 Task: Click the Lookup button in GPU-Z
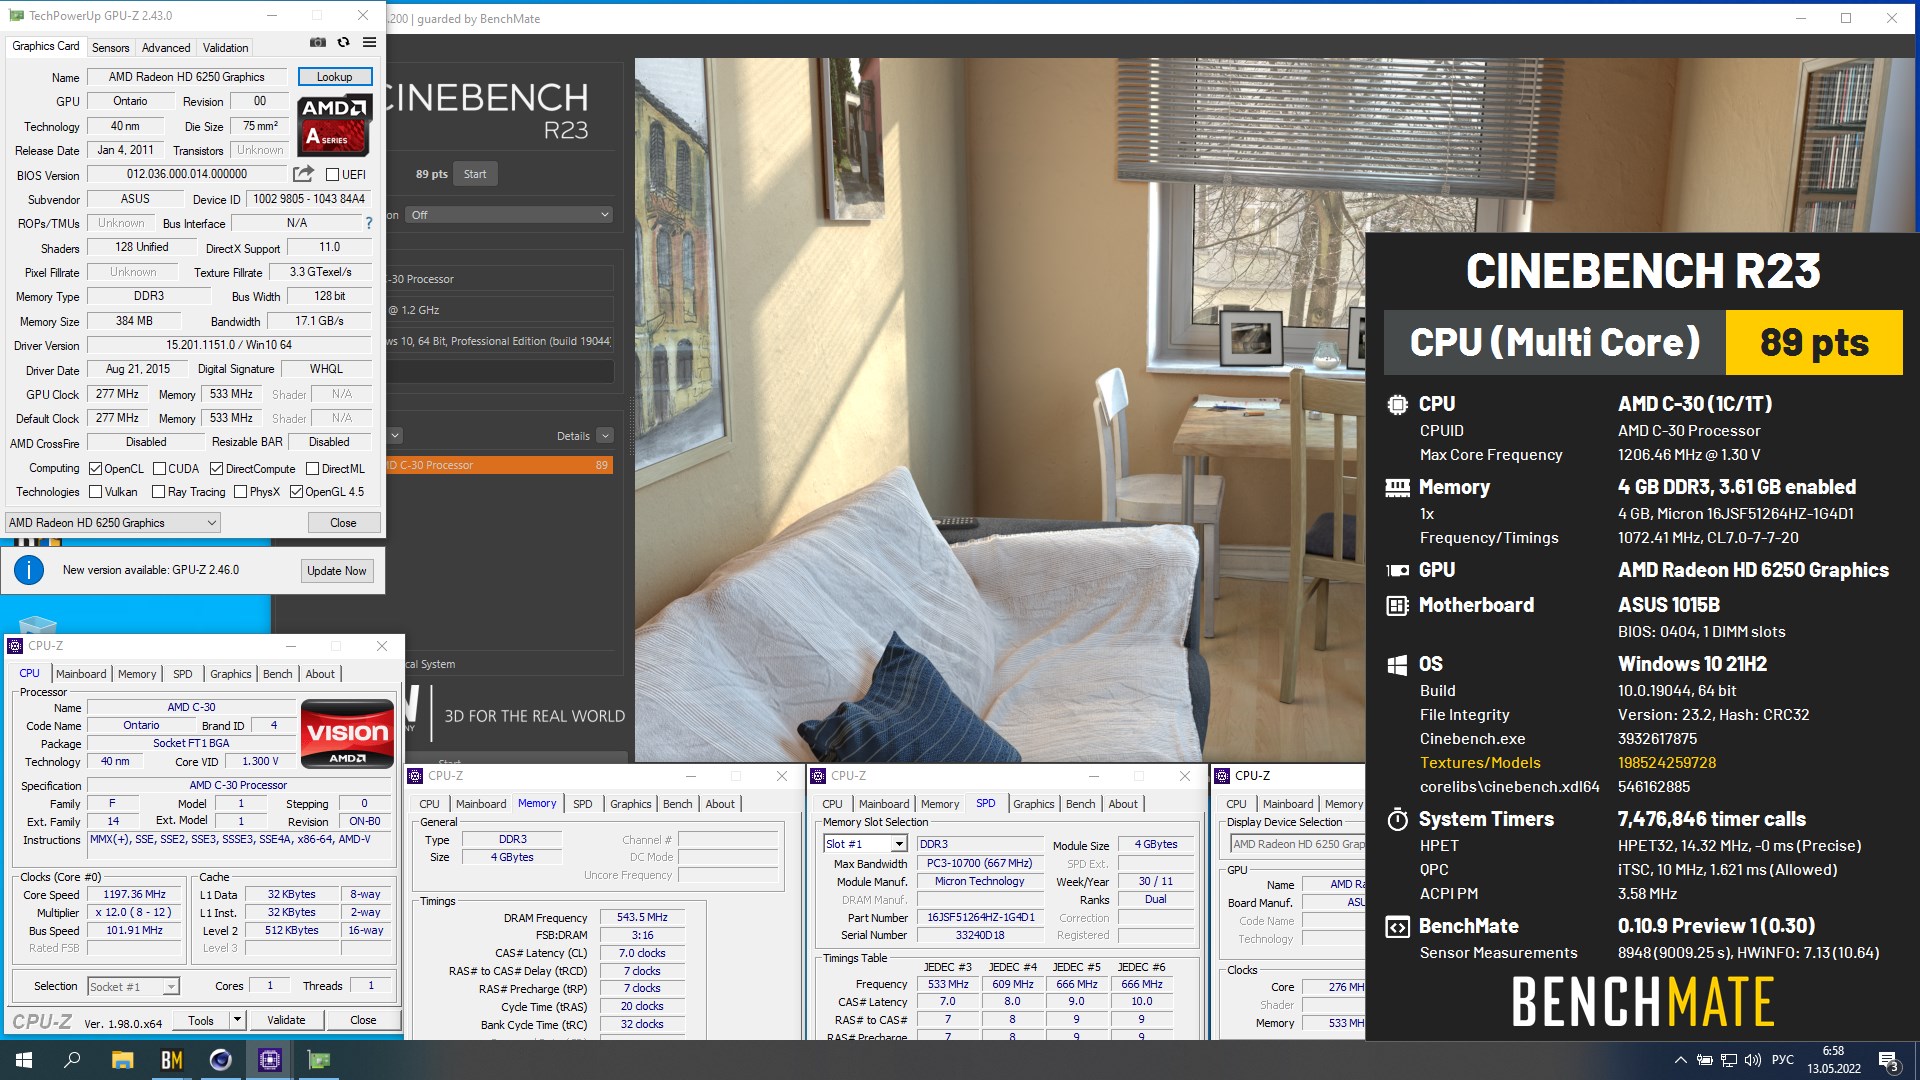[x=334, y=77]
